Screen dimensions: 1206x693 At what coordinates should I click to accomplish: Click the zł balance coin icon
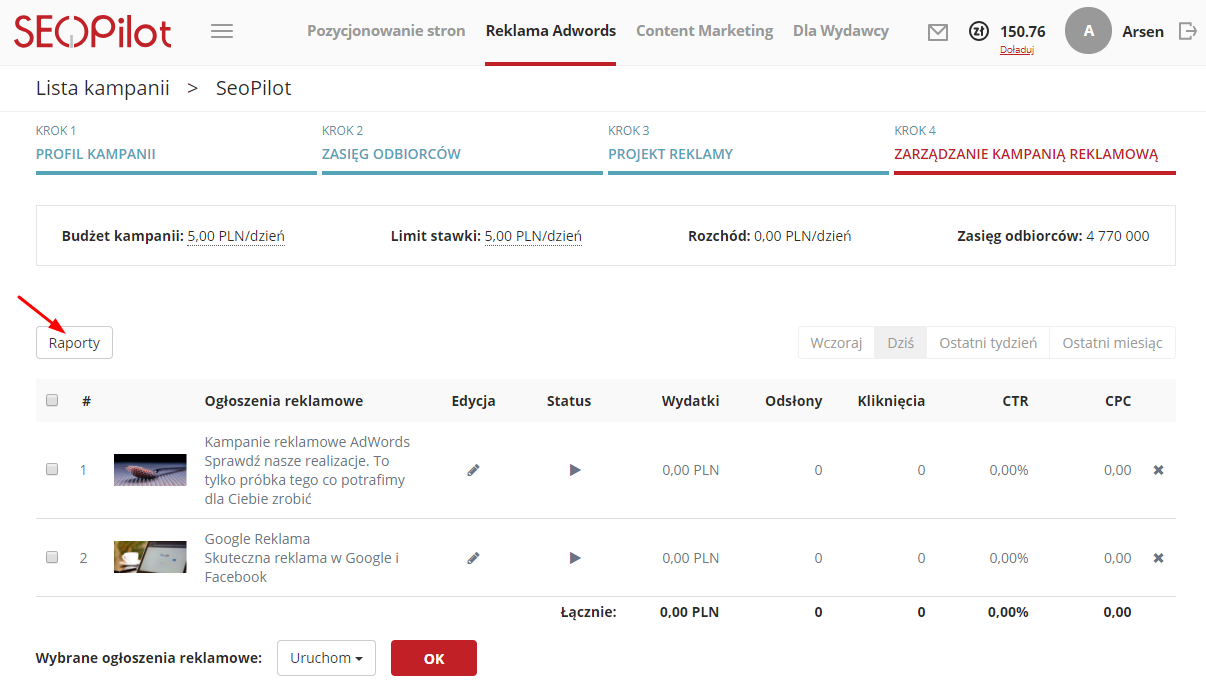pos(979,32)
